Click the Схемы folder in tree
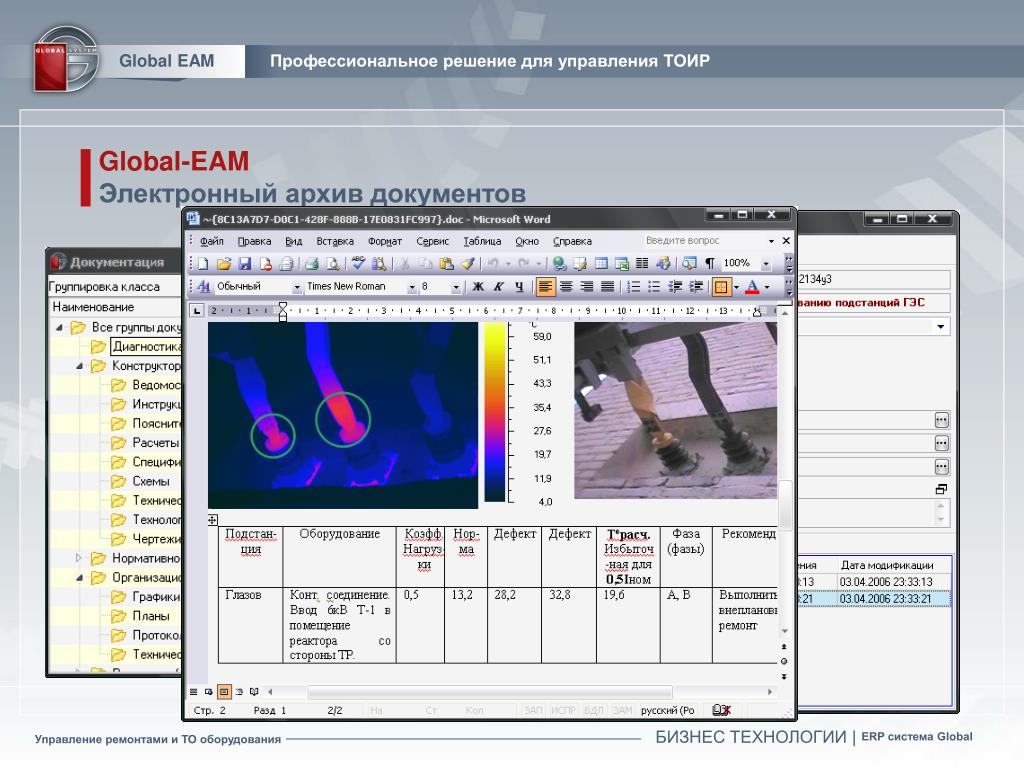Viewport: 1024px width, 768px height. (150, 481)
